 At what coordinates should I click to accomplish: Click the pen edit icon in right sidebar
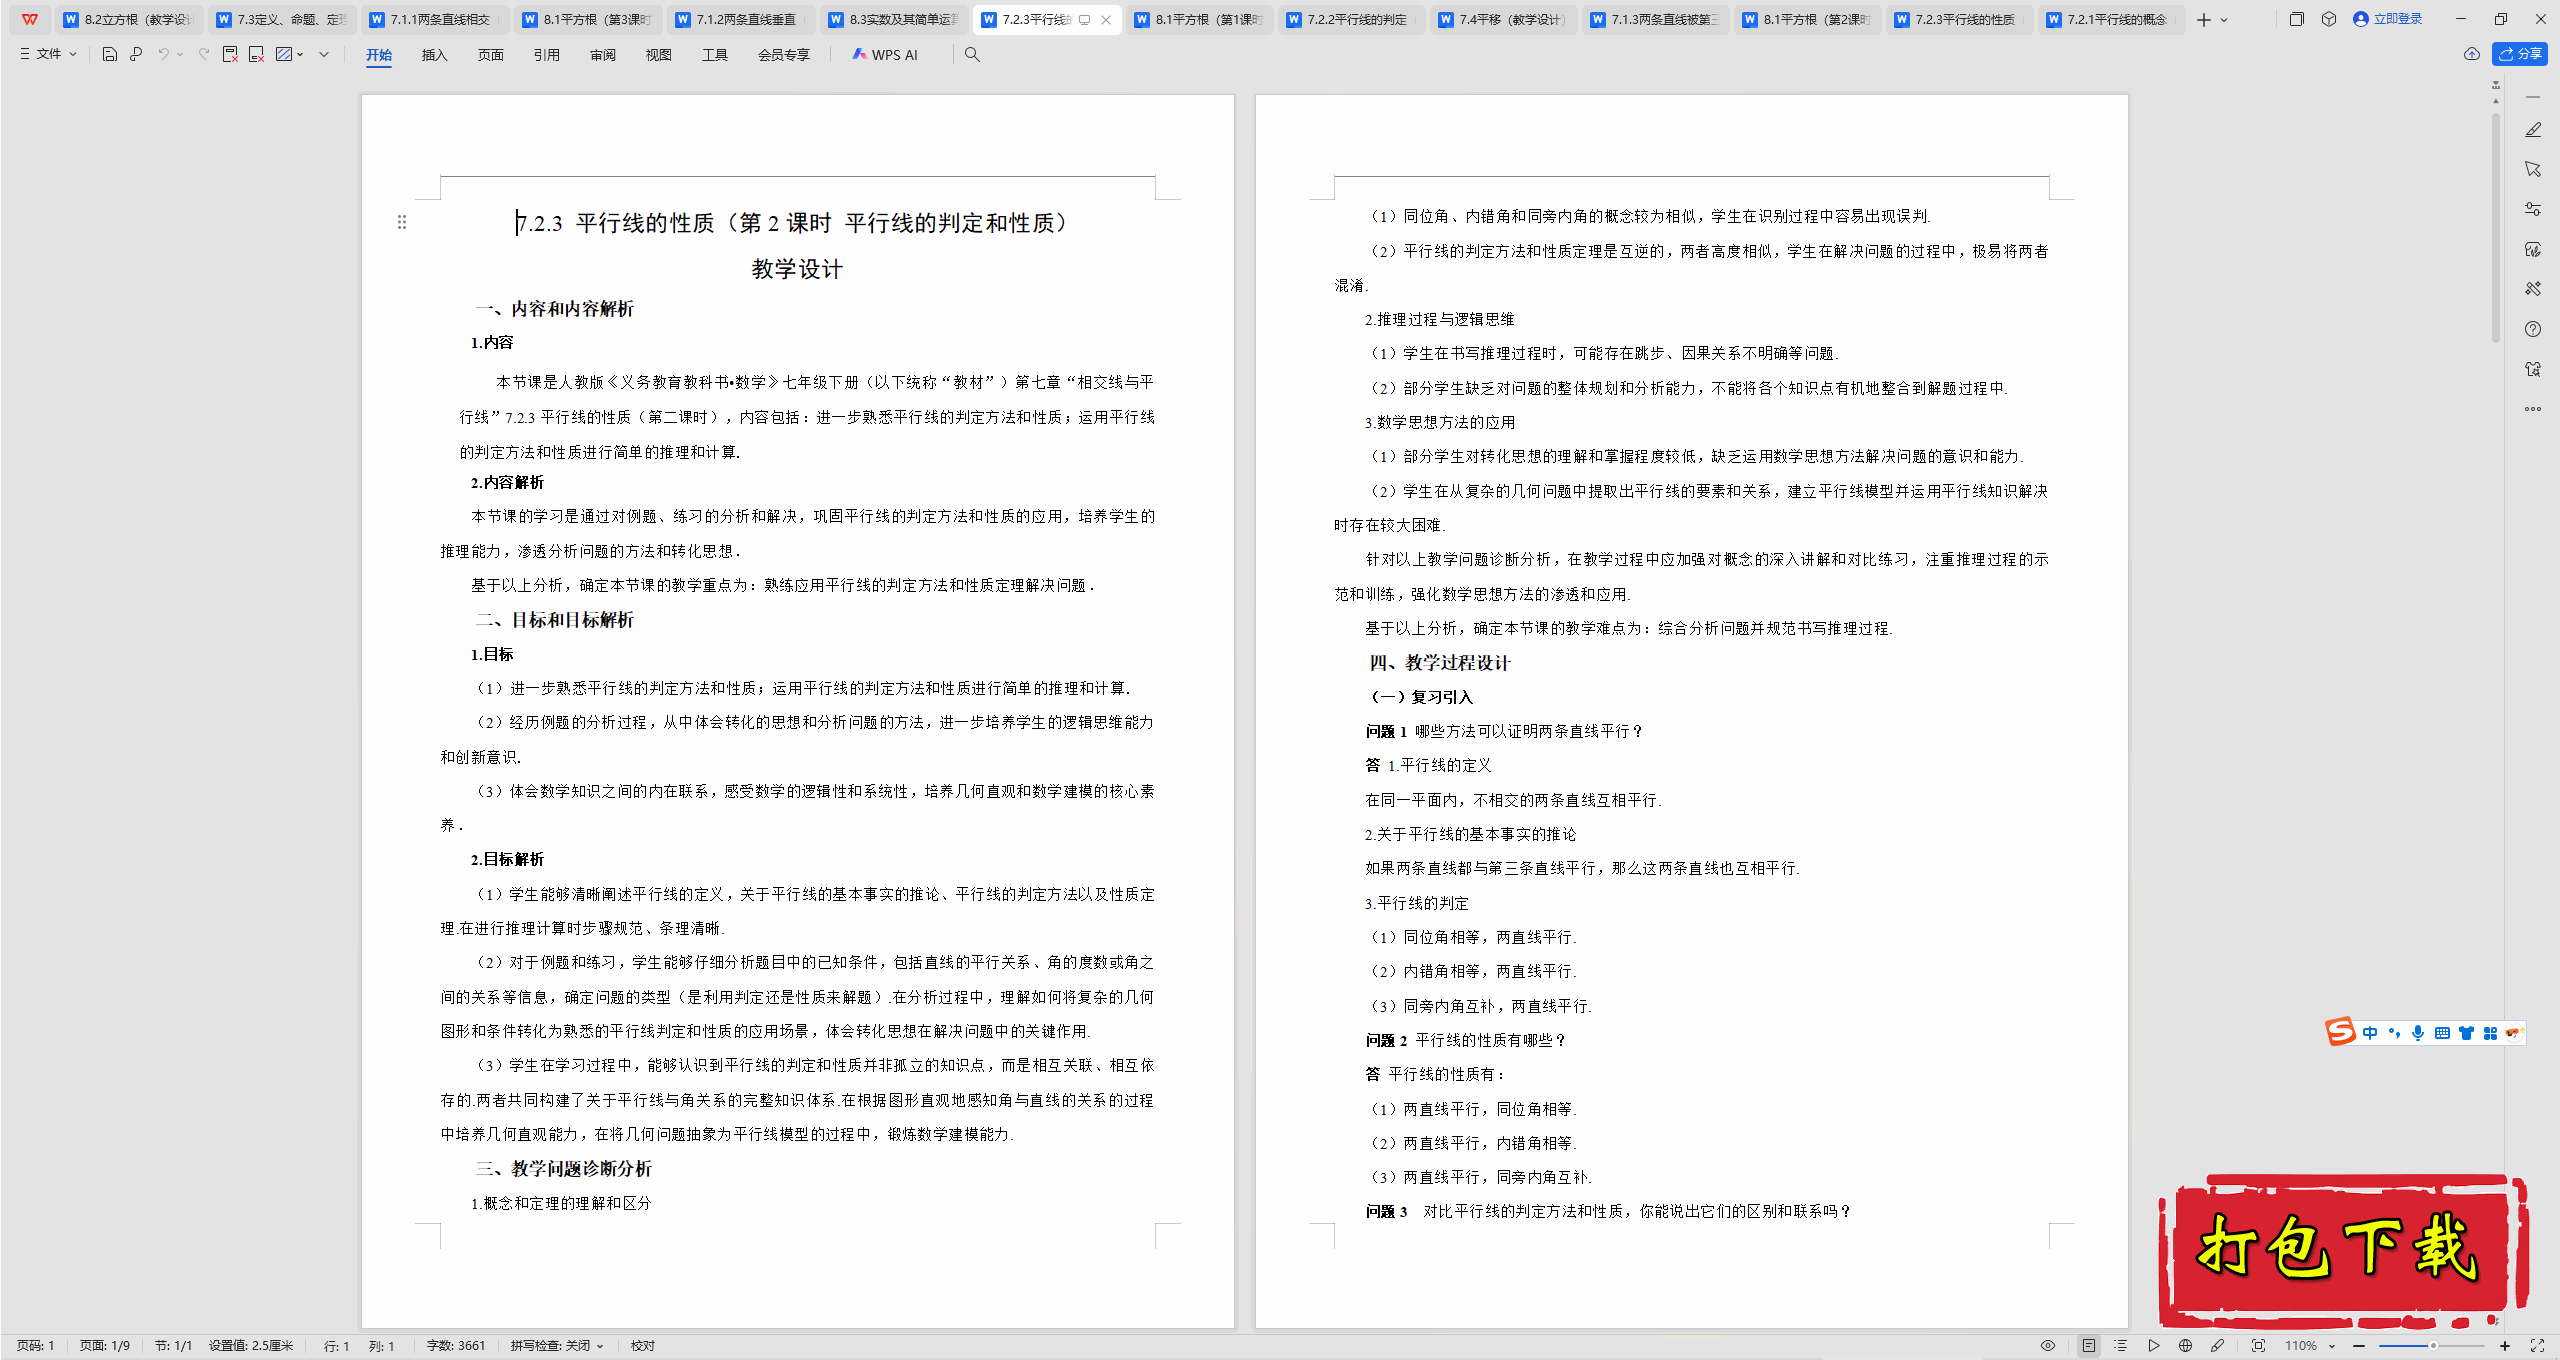(2533, 130)
